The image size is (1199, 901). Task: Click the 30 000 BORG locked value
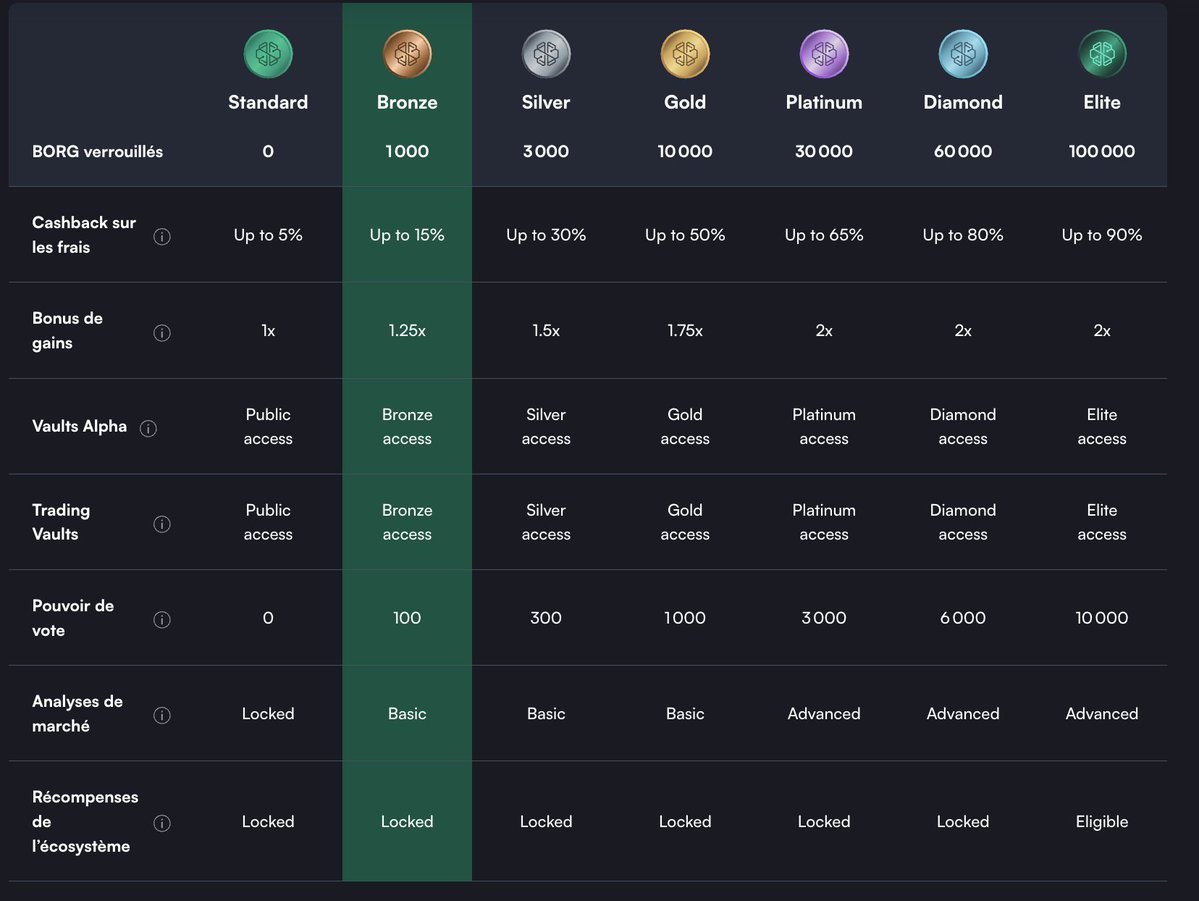pos(824,151)
